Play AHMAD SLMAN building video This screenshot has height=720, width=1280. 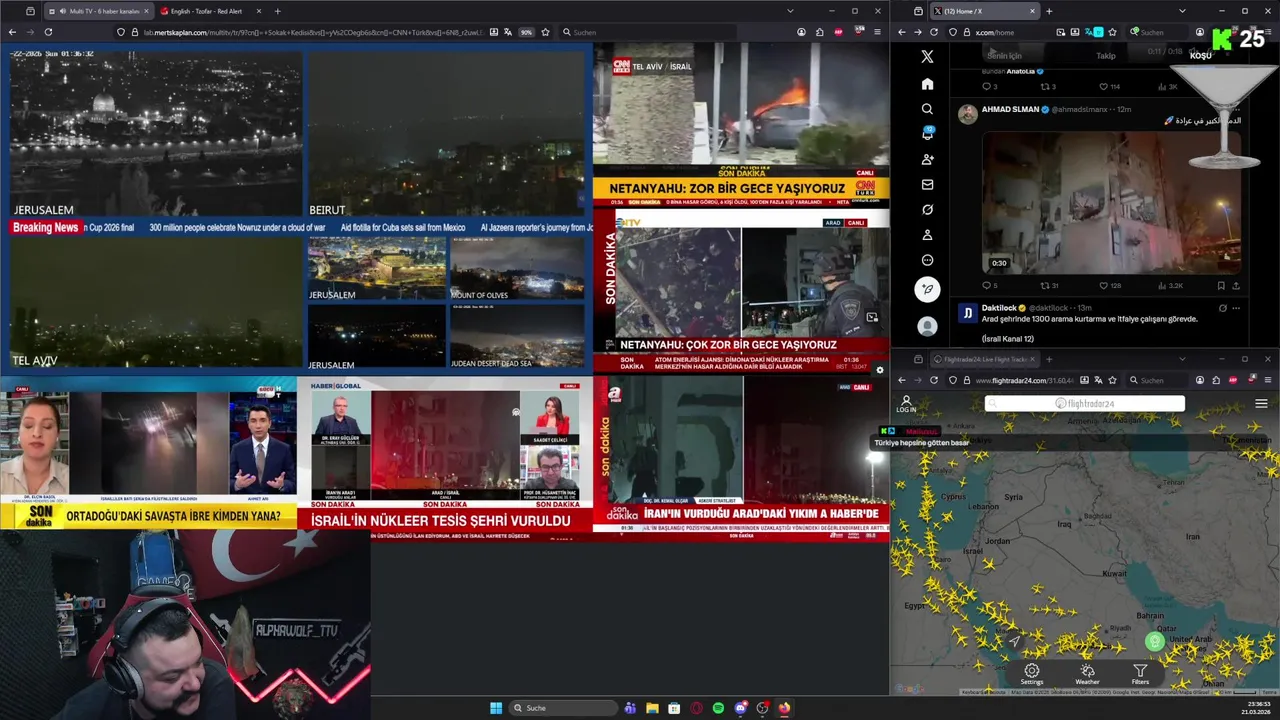pos(1111,203)
